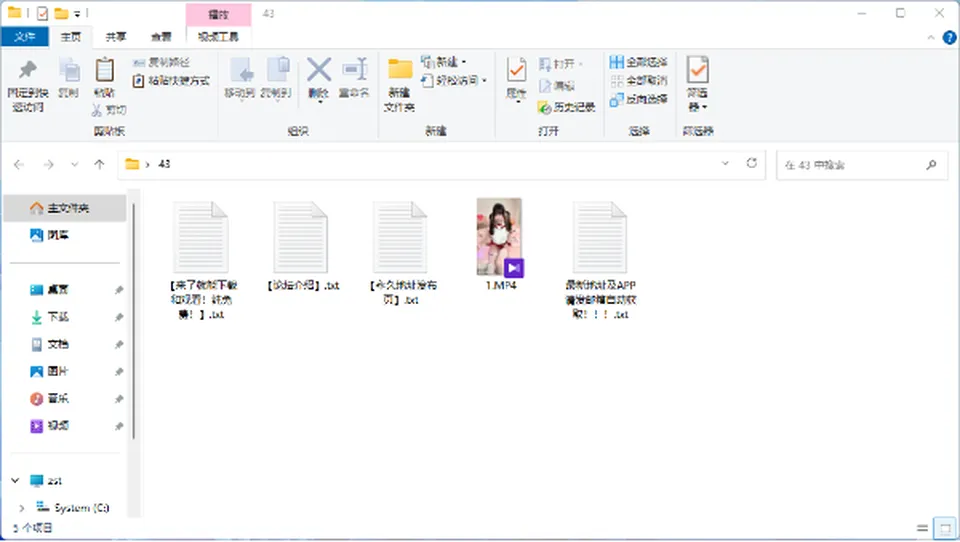
Task: Expand the address bar history dropdown
Action: point(726,163)
